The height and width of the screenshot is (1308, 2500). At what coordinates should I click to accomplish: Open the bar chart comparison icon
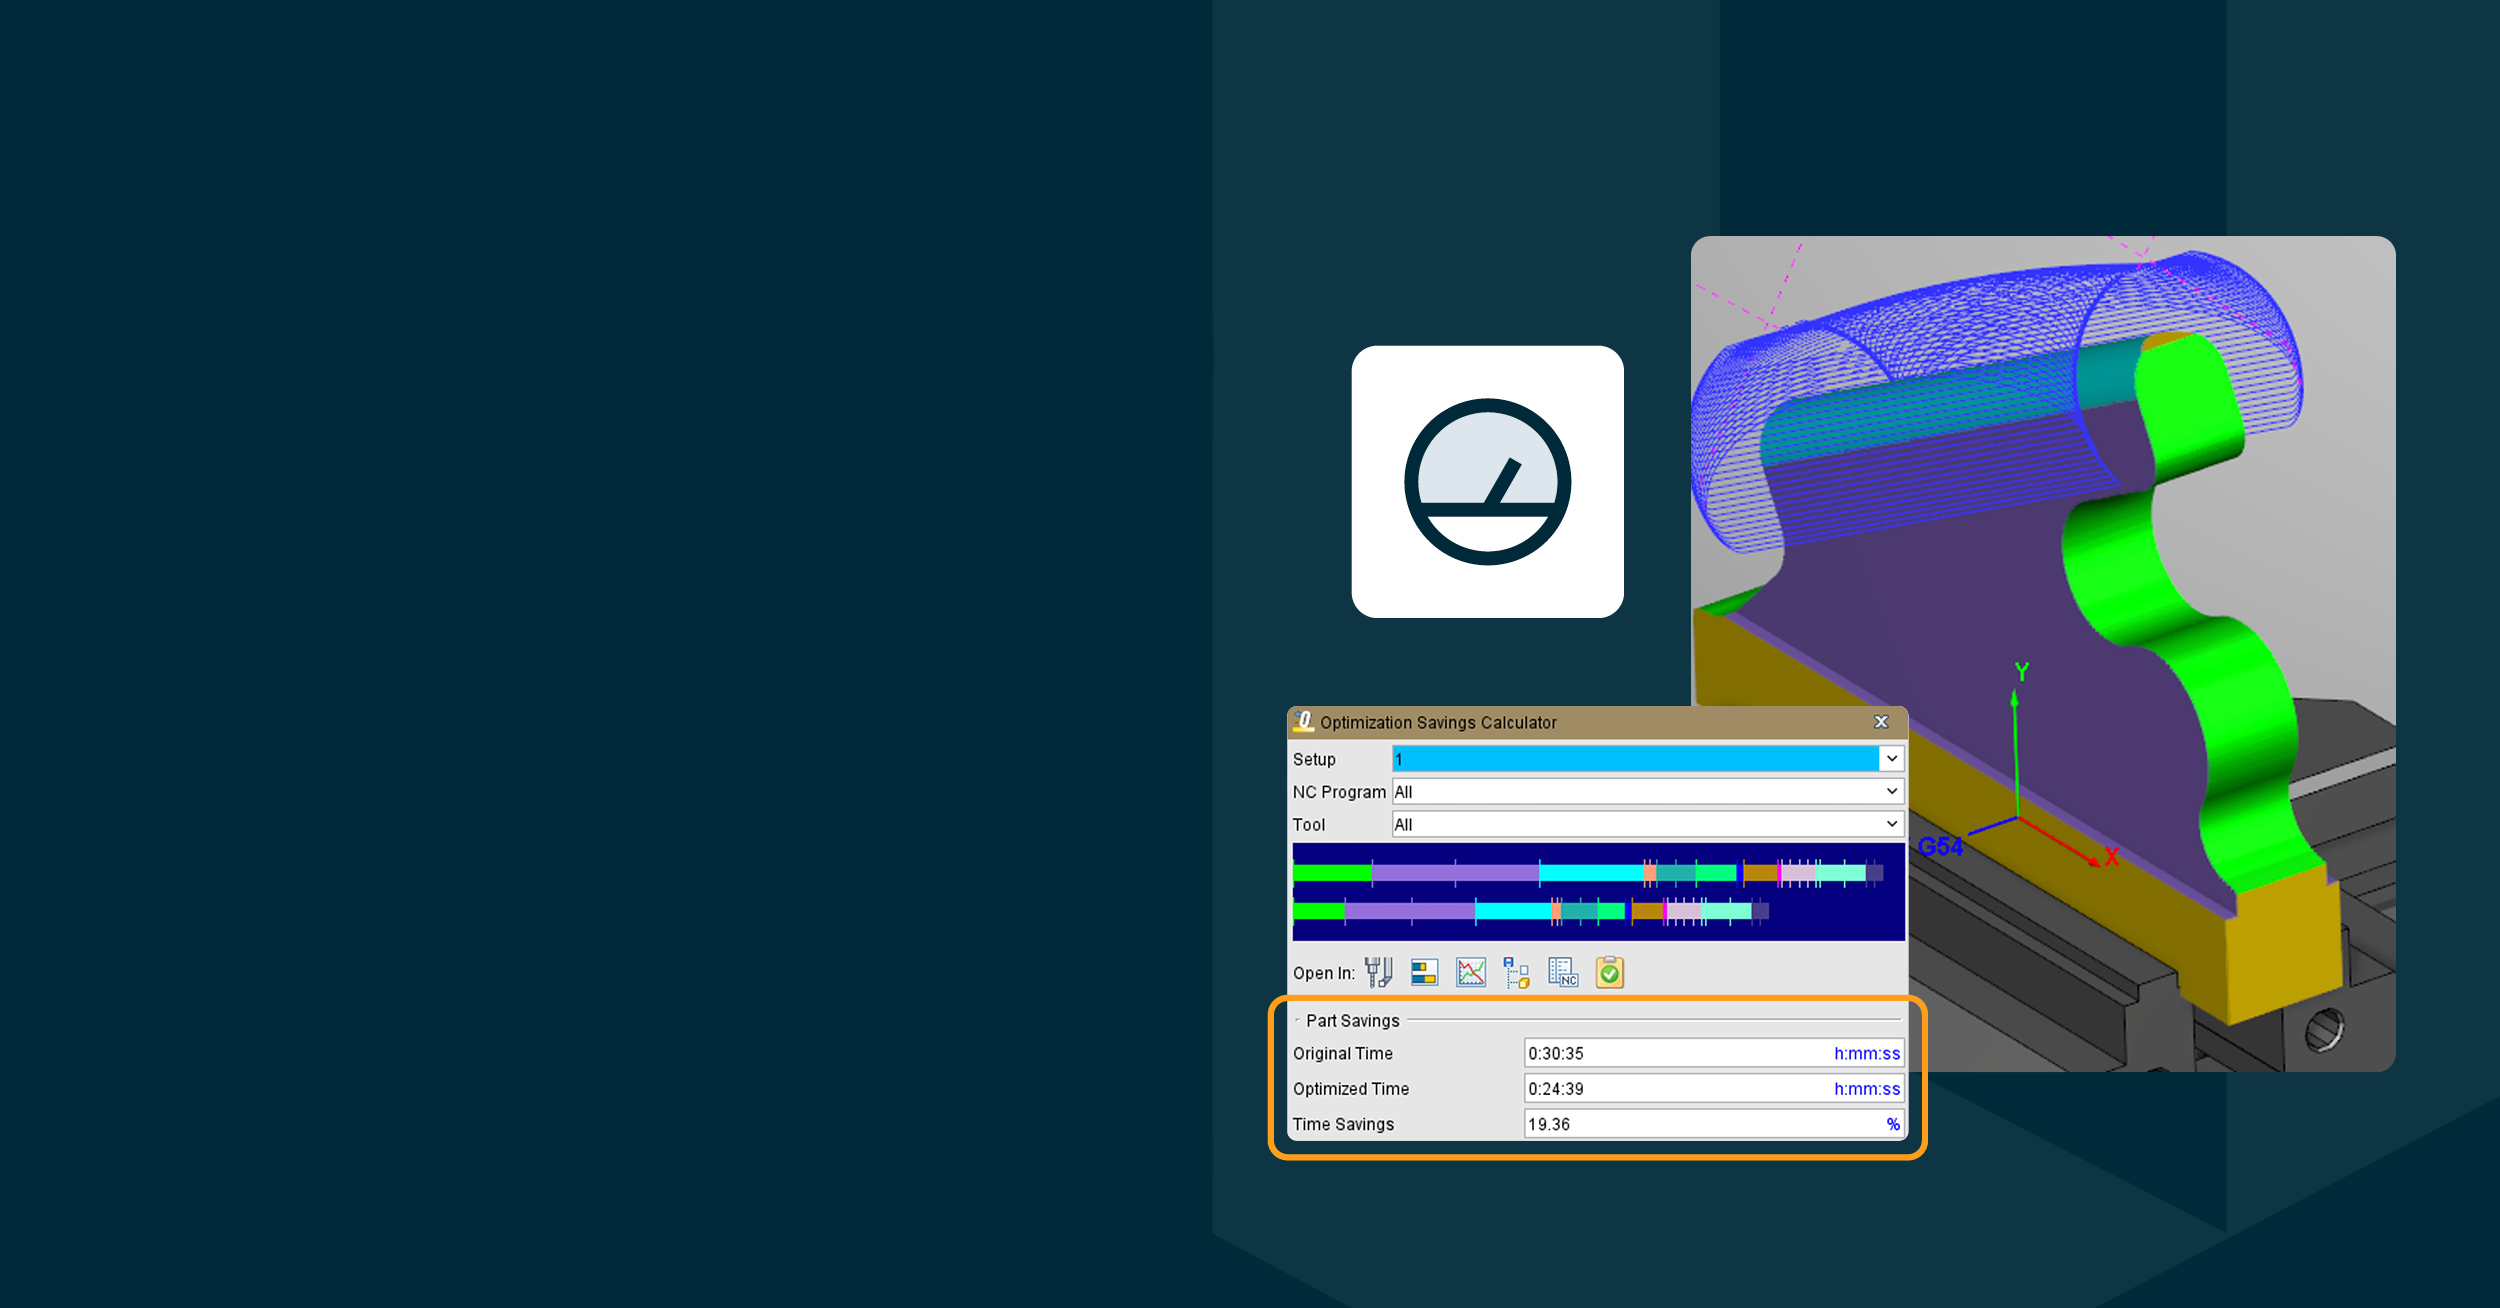pyautogui.click(x=1424, y=972)
